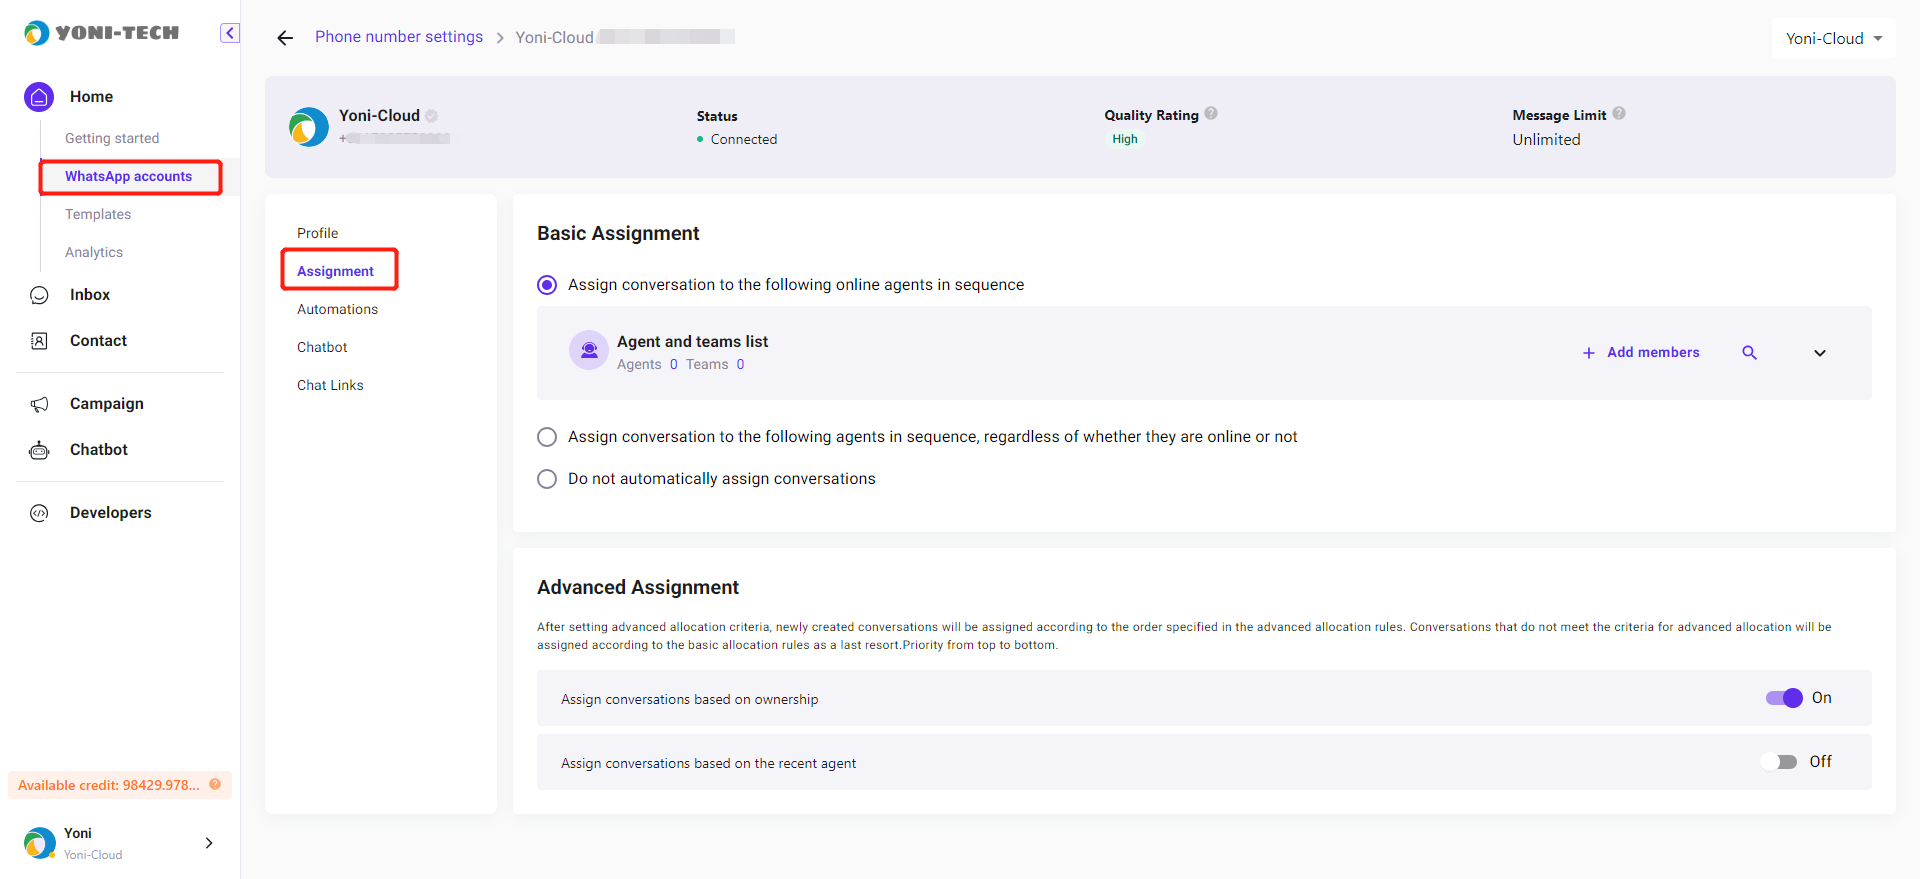
Task: Open the Profile settings tab
Action: (x=318, y=233)
